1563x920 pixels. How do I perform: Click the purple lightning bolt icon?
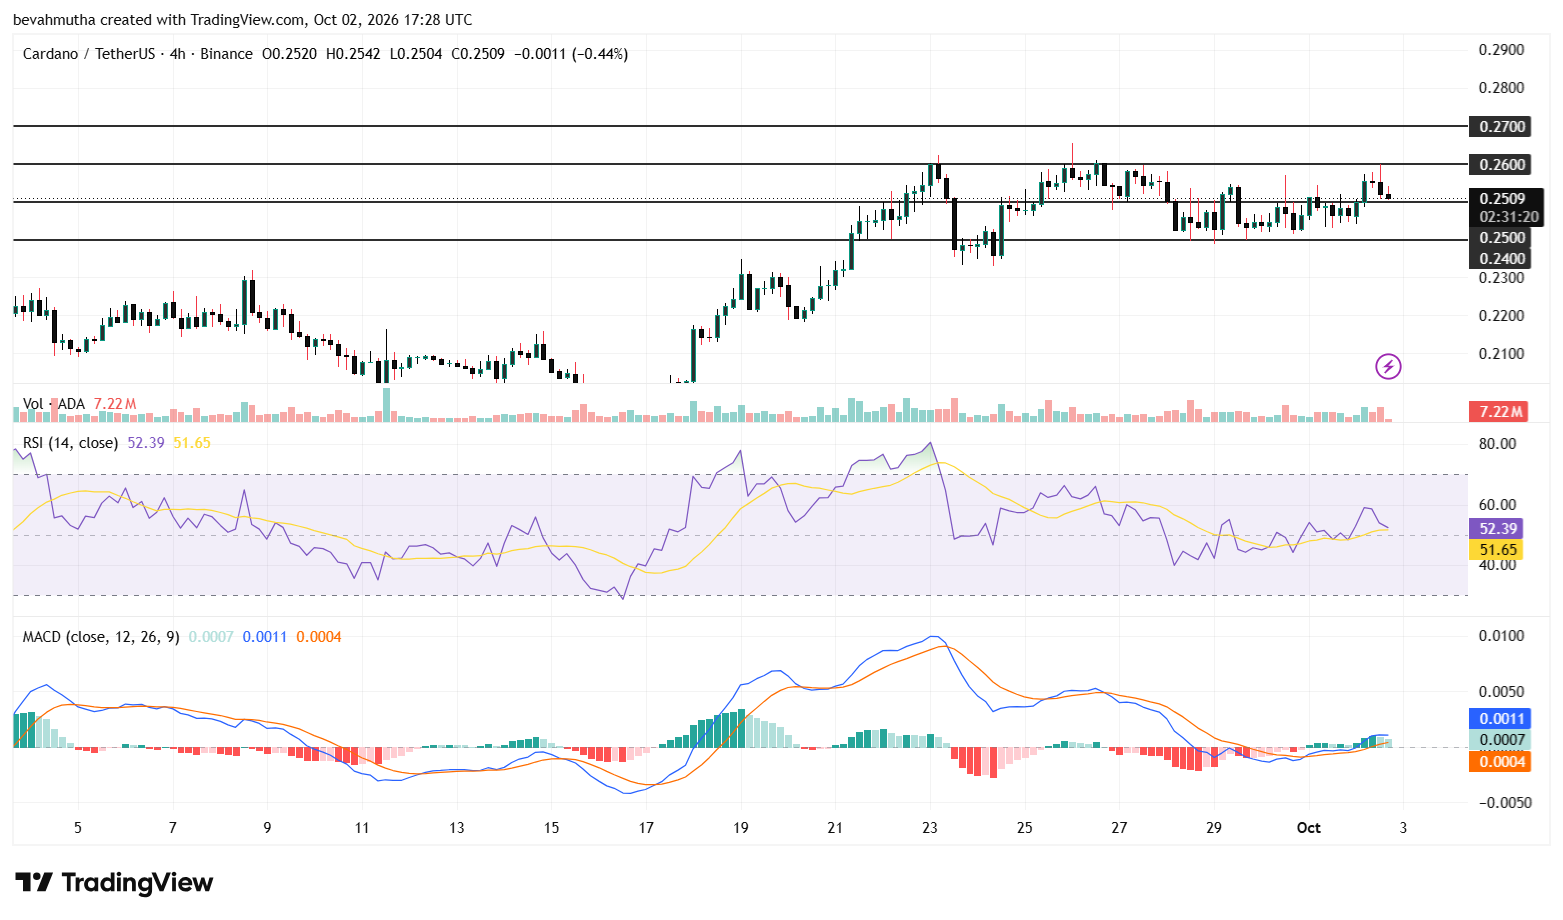pyautogui.click(x=1388, y=367)
